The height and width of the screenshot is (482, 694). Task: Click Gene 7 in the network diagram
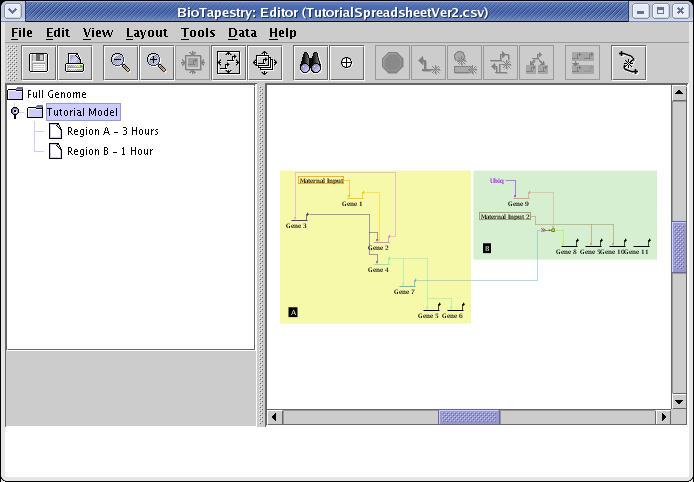click(404, 292)
